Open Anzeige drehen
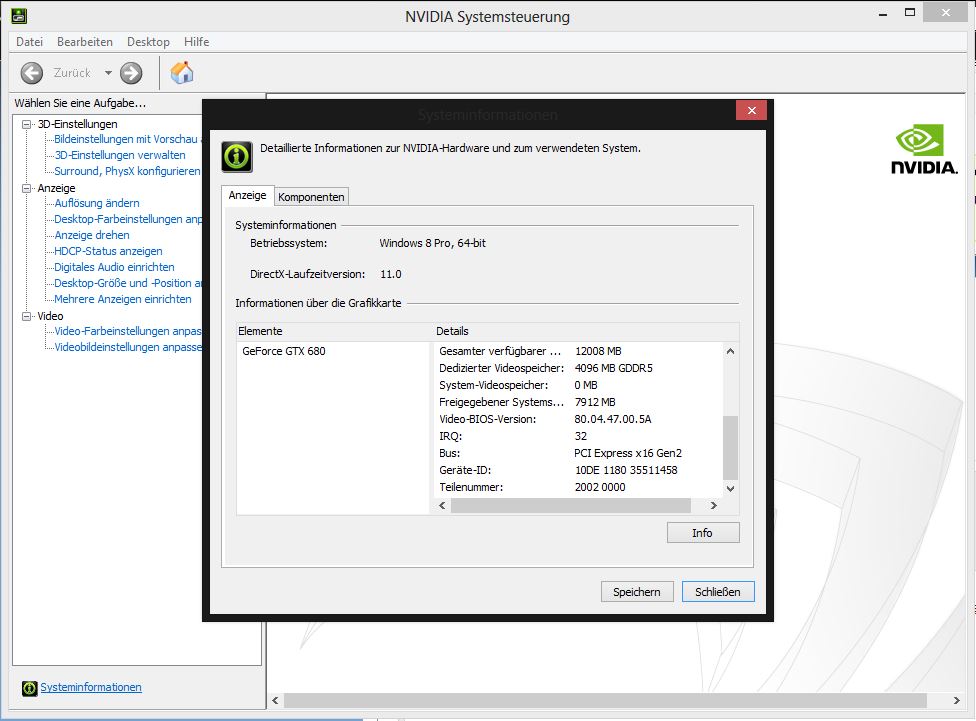 click(92, 235)
